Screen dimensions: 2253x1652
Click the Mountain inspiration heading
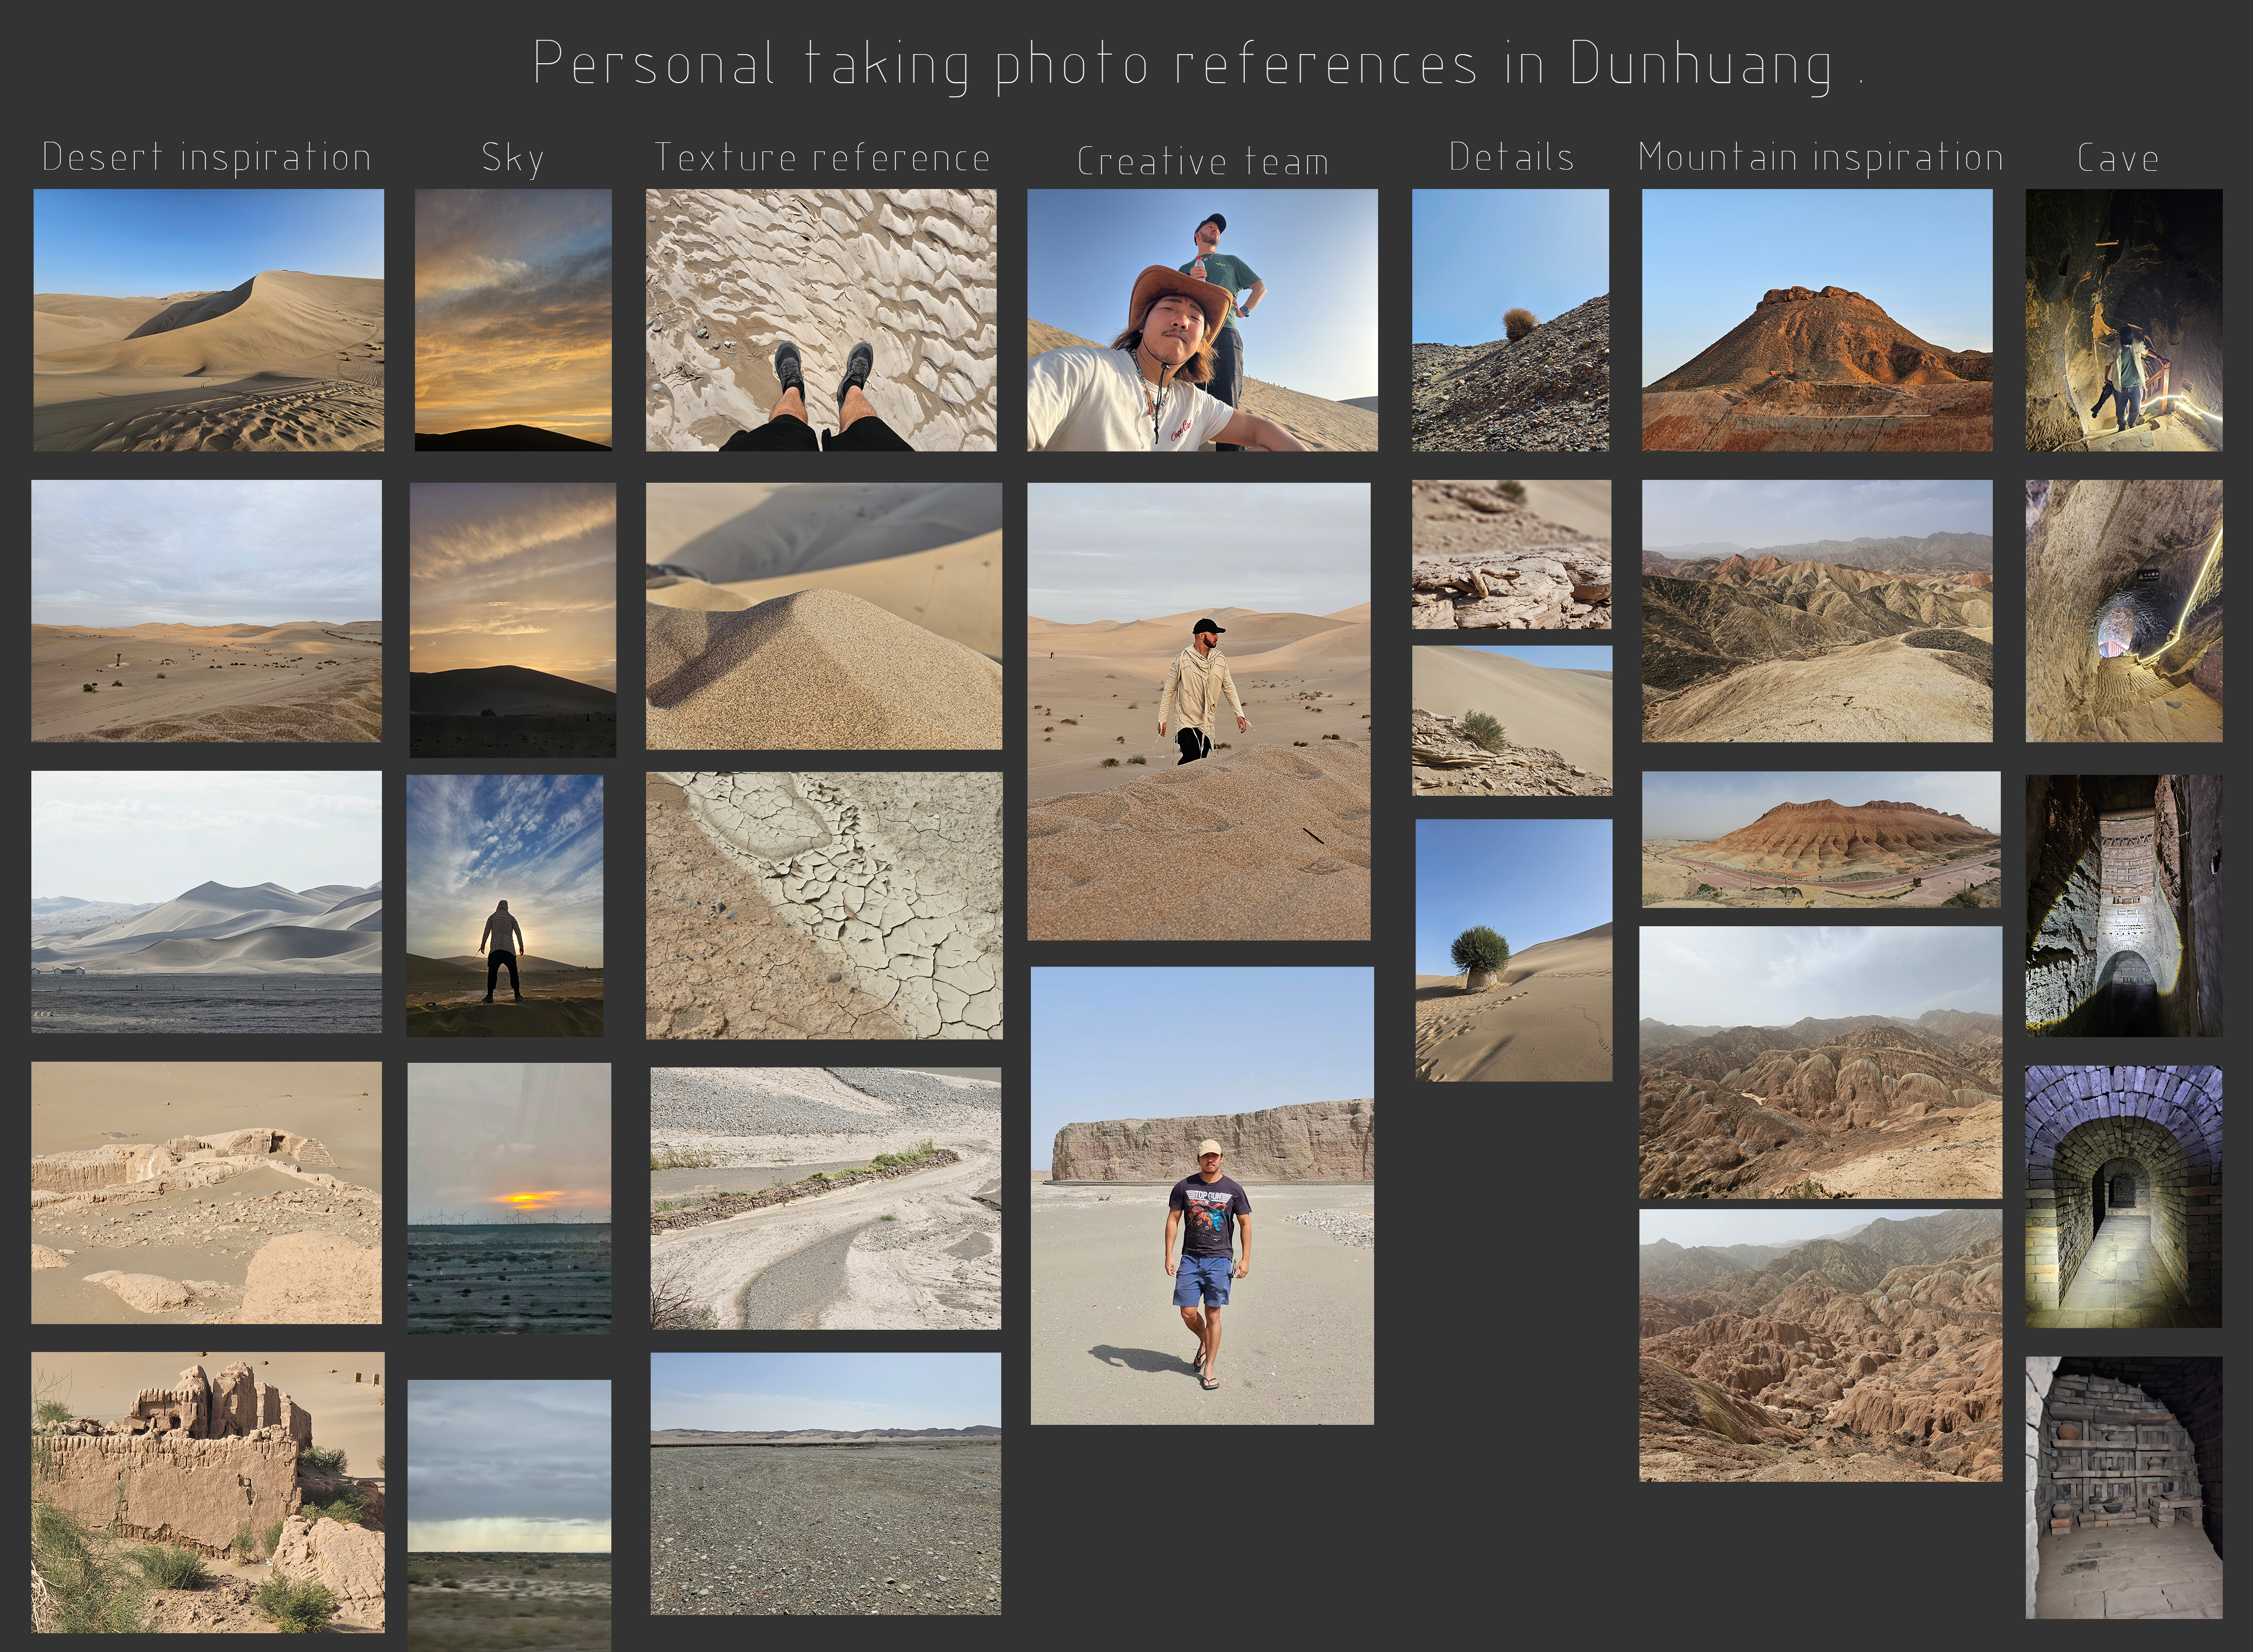1820,158
